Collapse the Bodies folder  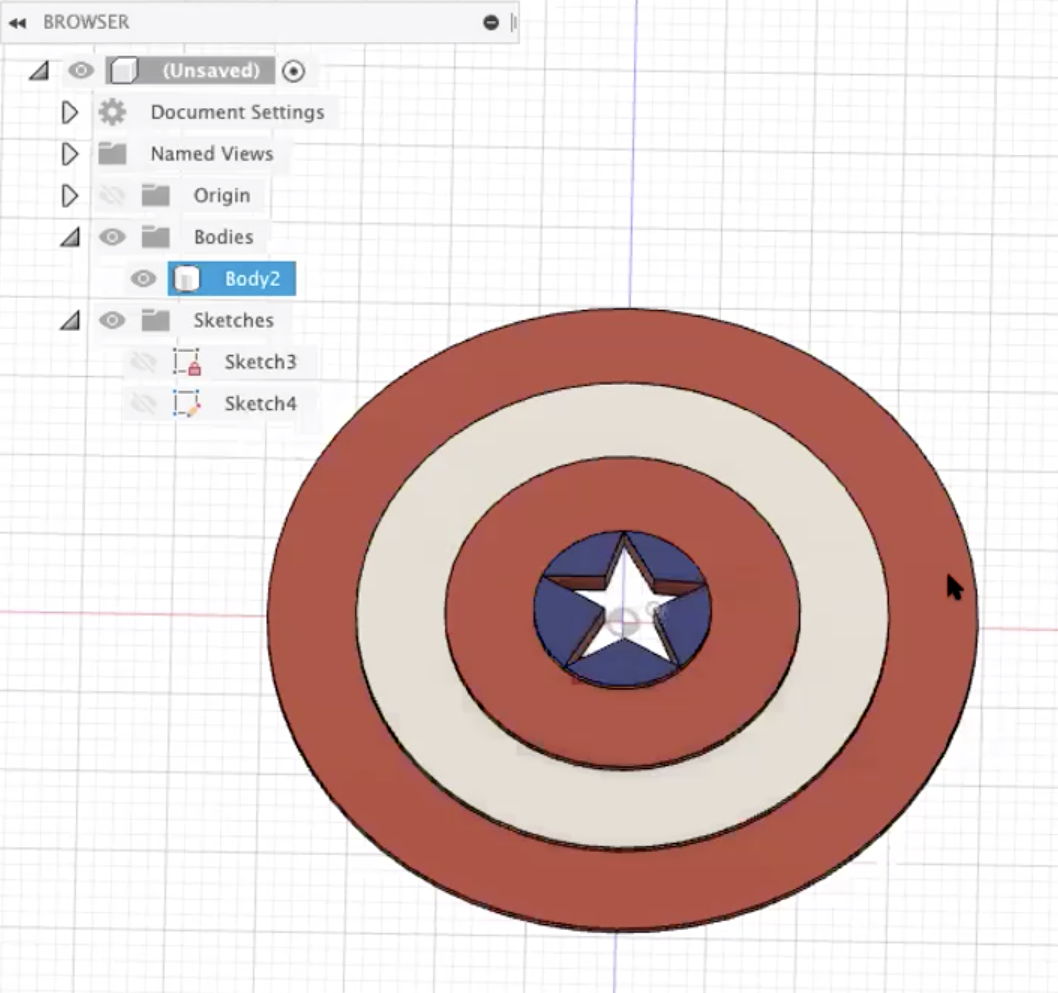click(x=69, y=238)
